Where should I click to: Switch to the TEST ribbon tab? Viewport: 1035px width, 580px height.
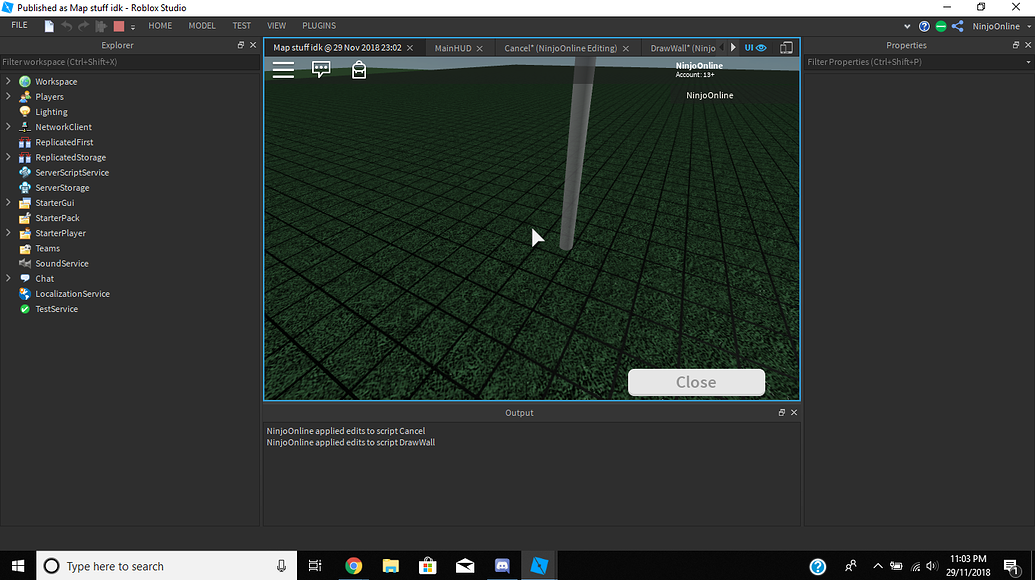point(242,26)
